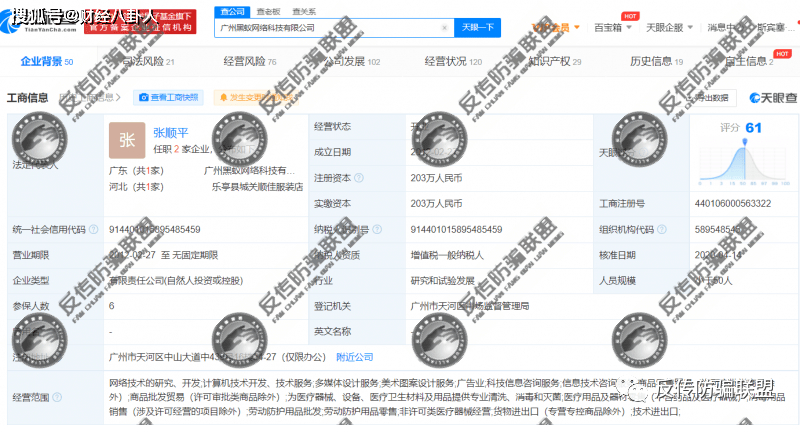Open the 经营风险 tab
The width and height of the screenshot is (800, 425).
tap(249, 61)
